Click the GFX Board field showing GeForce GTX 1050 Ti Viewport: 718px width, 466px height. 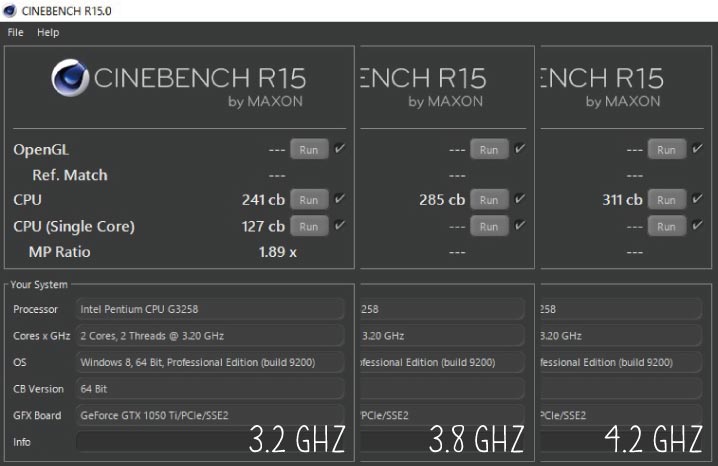tap(210, 415)
